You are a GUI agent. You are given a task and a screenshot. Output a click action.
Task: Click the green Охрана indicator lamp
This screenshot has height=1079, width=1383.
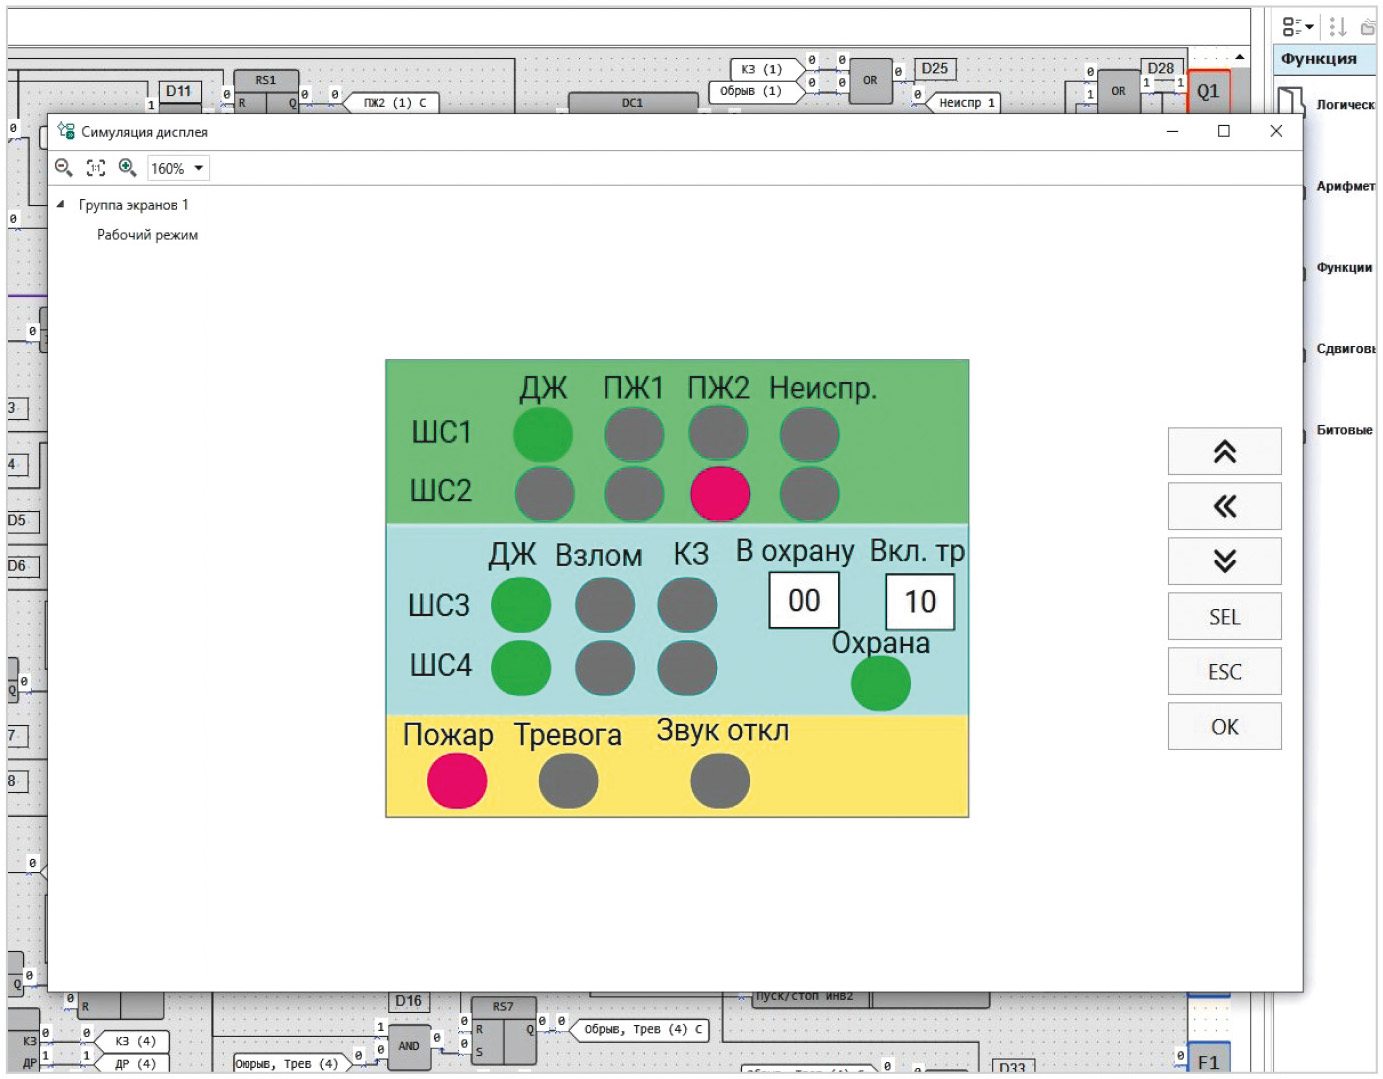880,684
